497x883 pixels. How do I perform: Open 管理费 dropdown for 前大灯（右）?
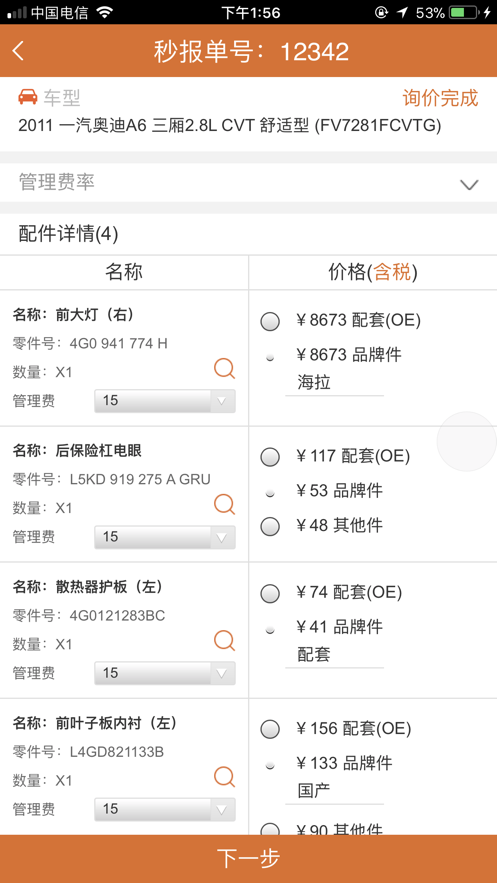165,401
